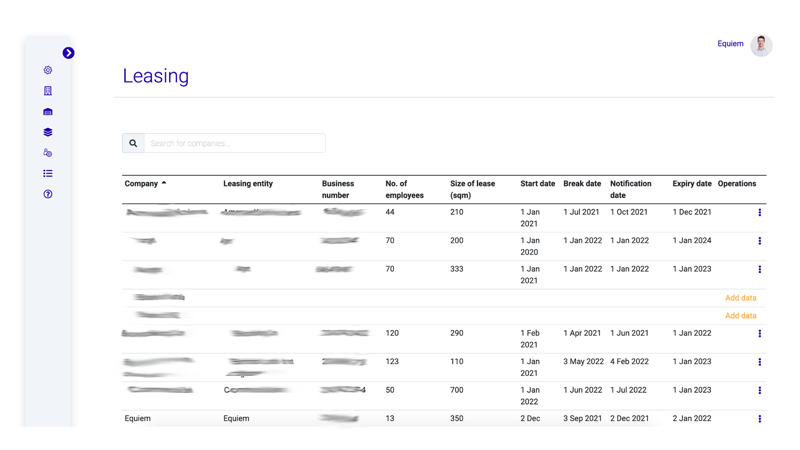Viewport: 800px width, 450px height.
Task: Open settings via the gear icon
Action: (48, 71)
